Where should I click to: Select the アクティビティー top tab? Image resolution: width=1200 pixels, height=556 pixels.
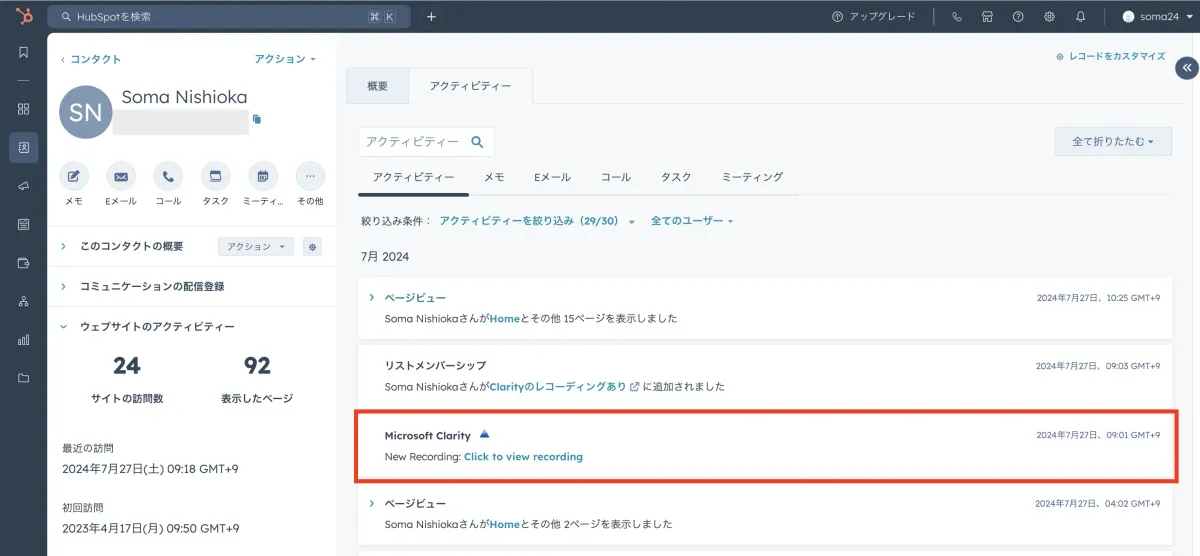(470, 86)
